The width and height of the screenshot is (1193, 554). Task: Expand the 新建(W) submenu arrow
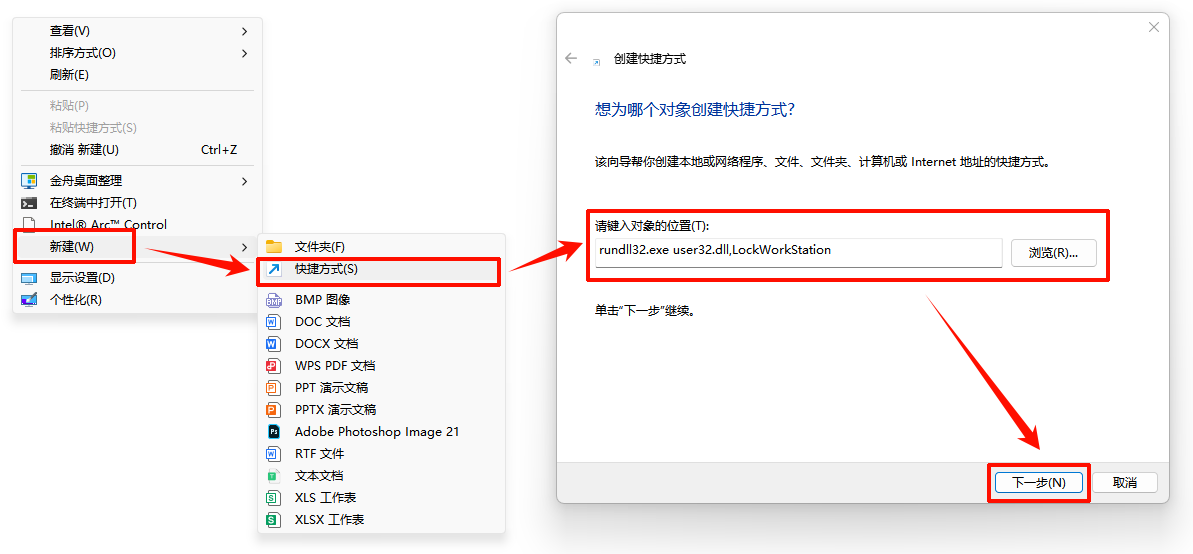(244, 247)
